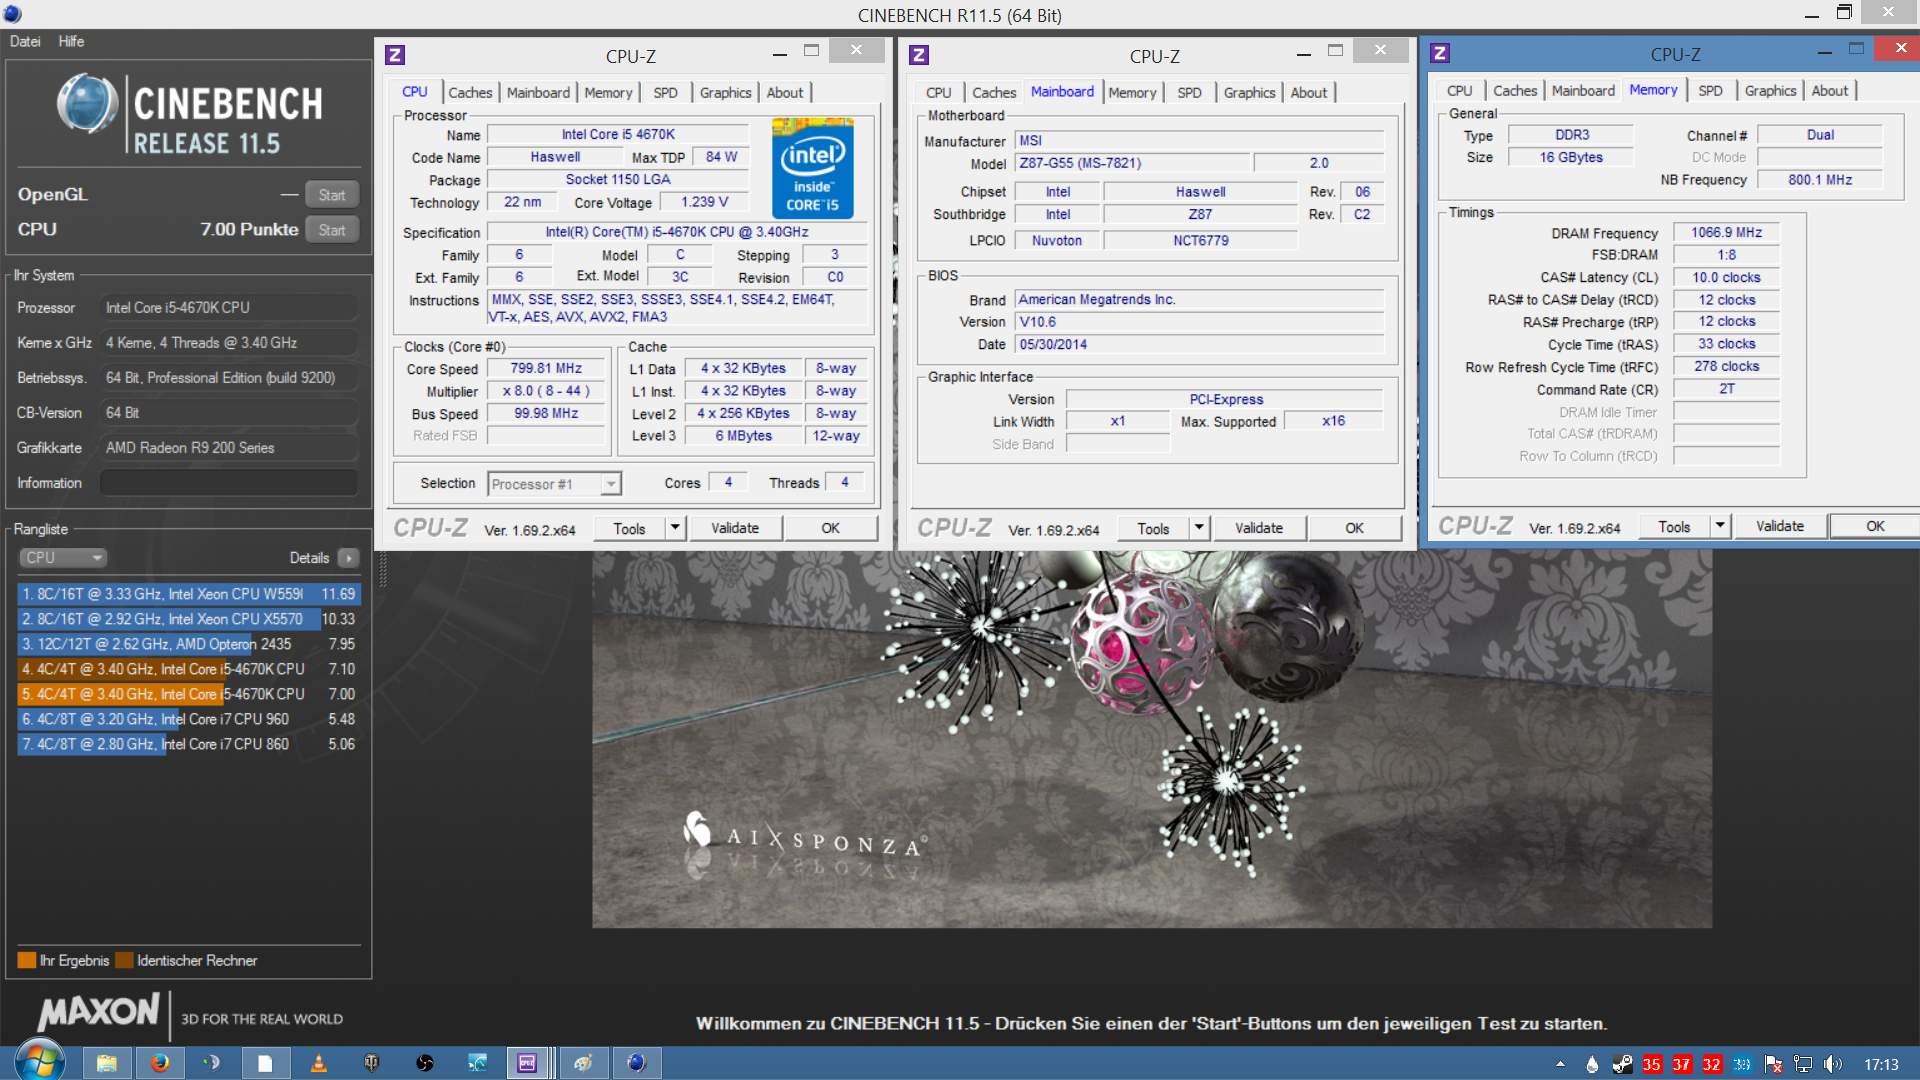This screenshot has width=1920, height=1080.
Task: Click CPU-Z logo icon in Mainboard window
Action: 919,56
